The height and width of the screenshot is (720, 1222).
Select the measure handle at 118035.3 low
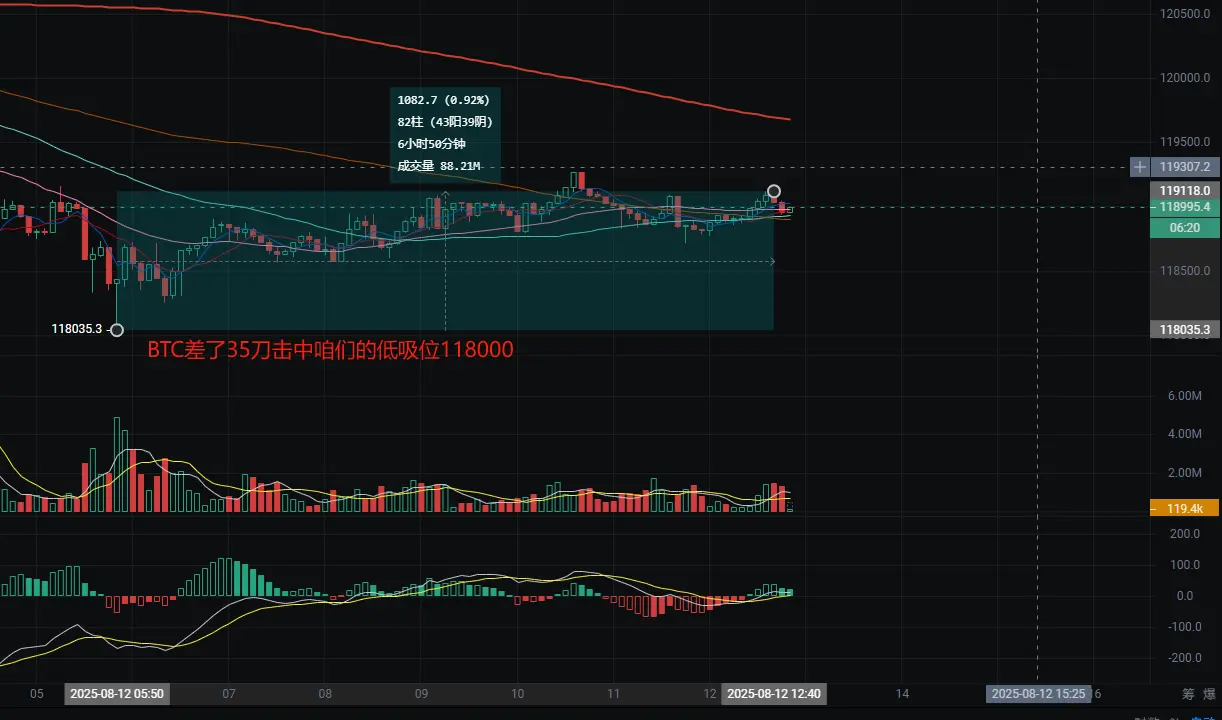pos(117,329)
